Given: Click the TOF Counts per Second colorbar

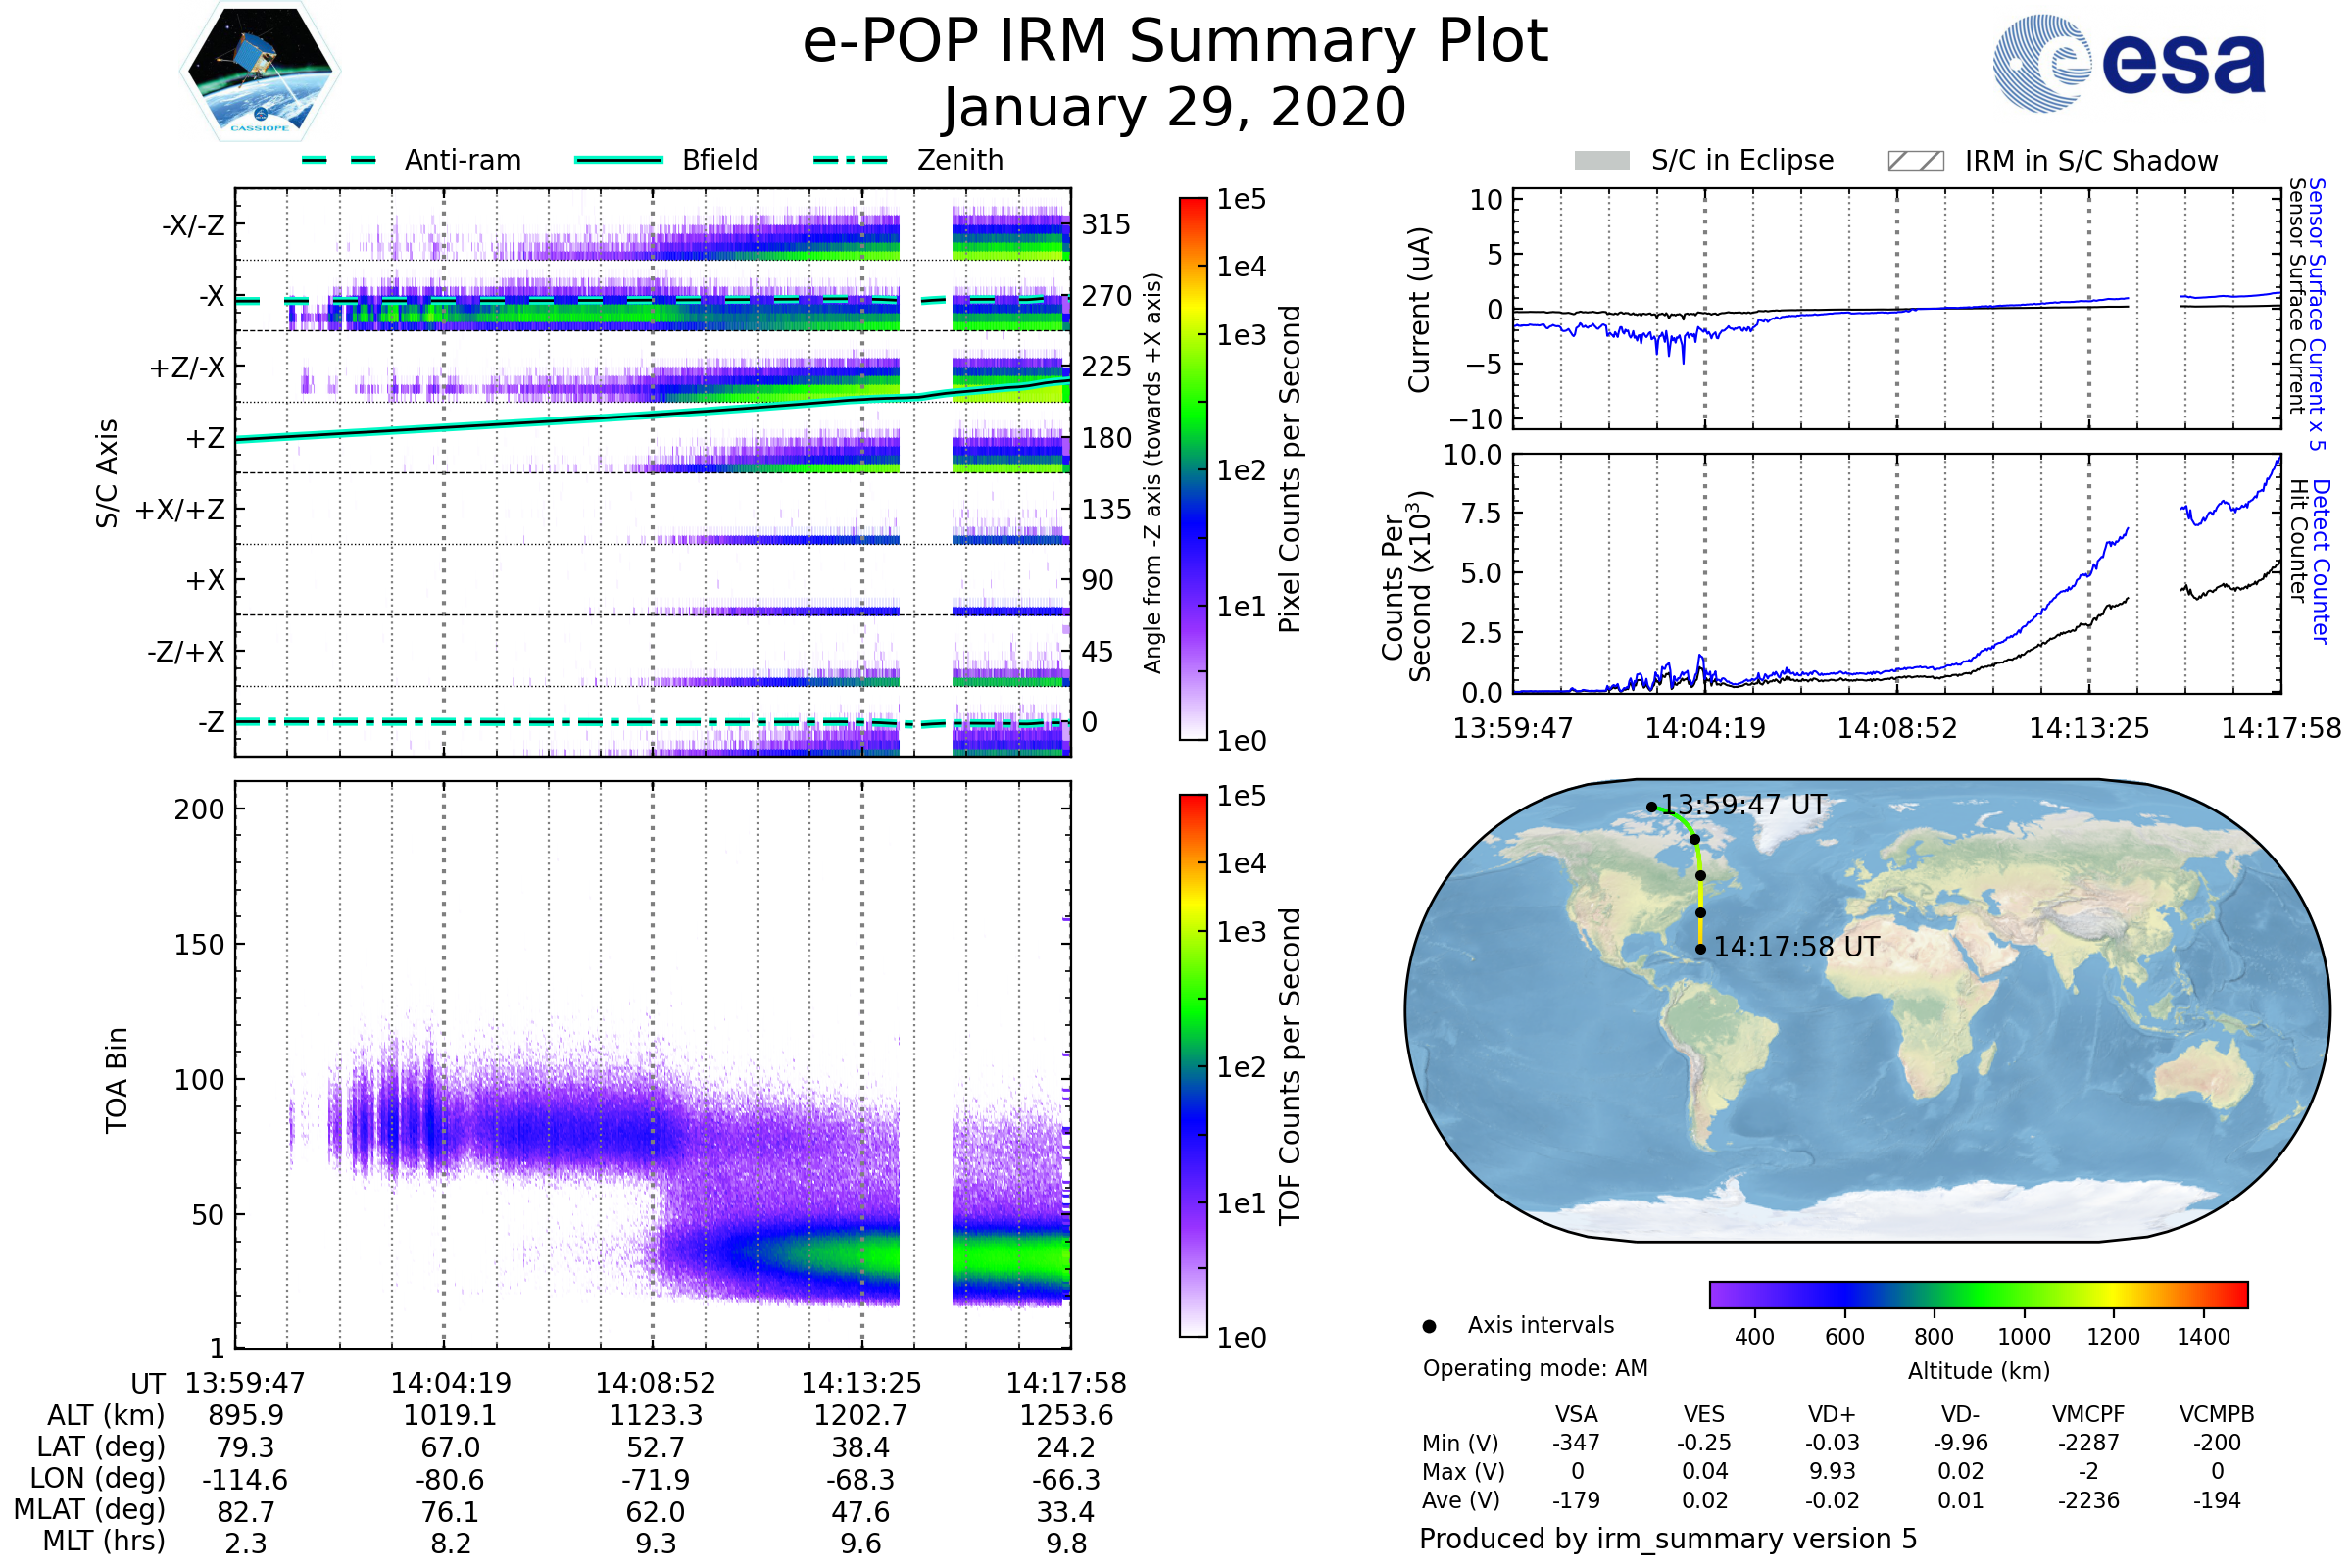Looking at the screenshot, I should pos(1193,1065).
